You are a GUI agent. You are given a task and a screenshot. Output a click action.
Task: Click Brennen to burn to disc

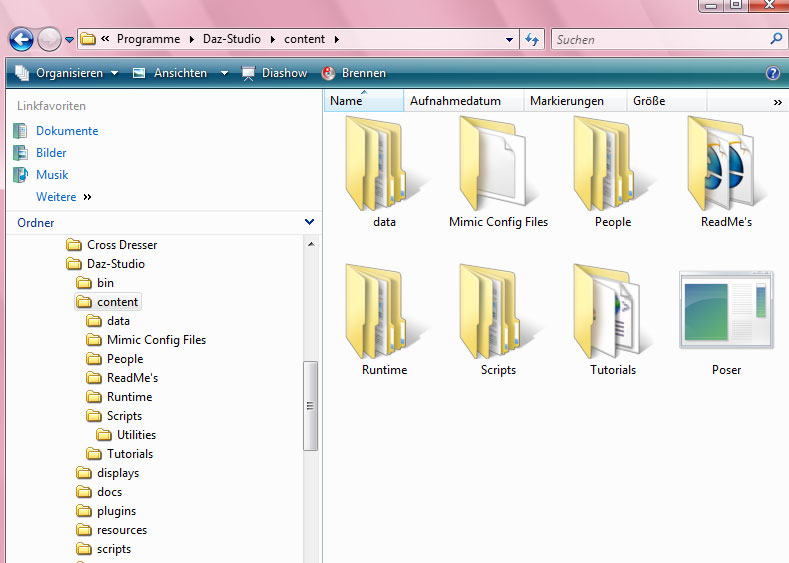[x=354, y=73]
